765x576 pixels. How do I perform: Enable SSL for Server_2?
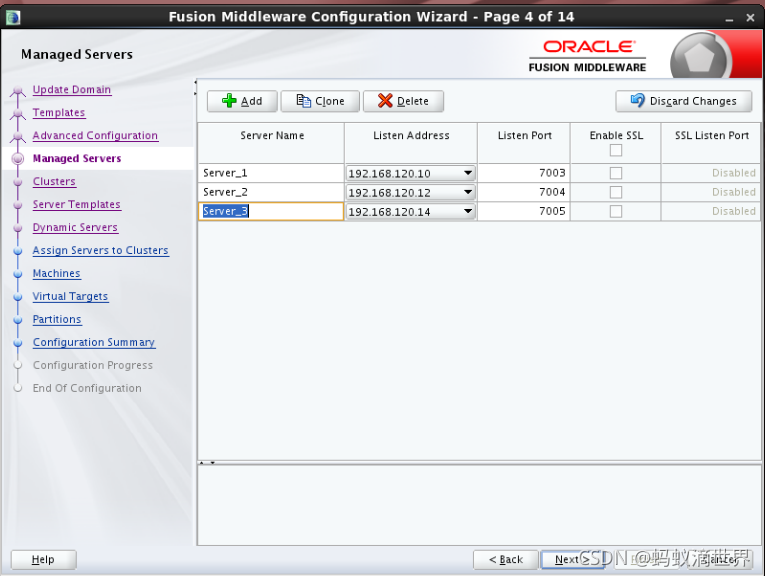[616, 192]
